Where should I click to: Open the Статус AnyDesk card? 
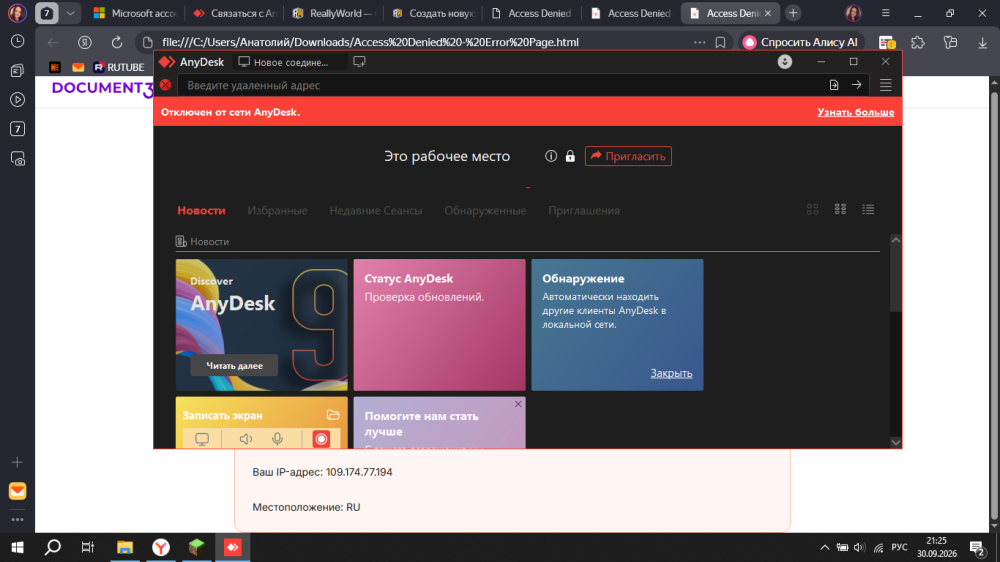439,325
